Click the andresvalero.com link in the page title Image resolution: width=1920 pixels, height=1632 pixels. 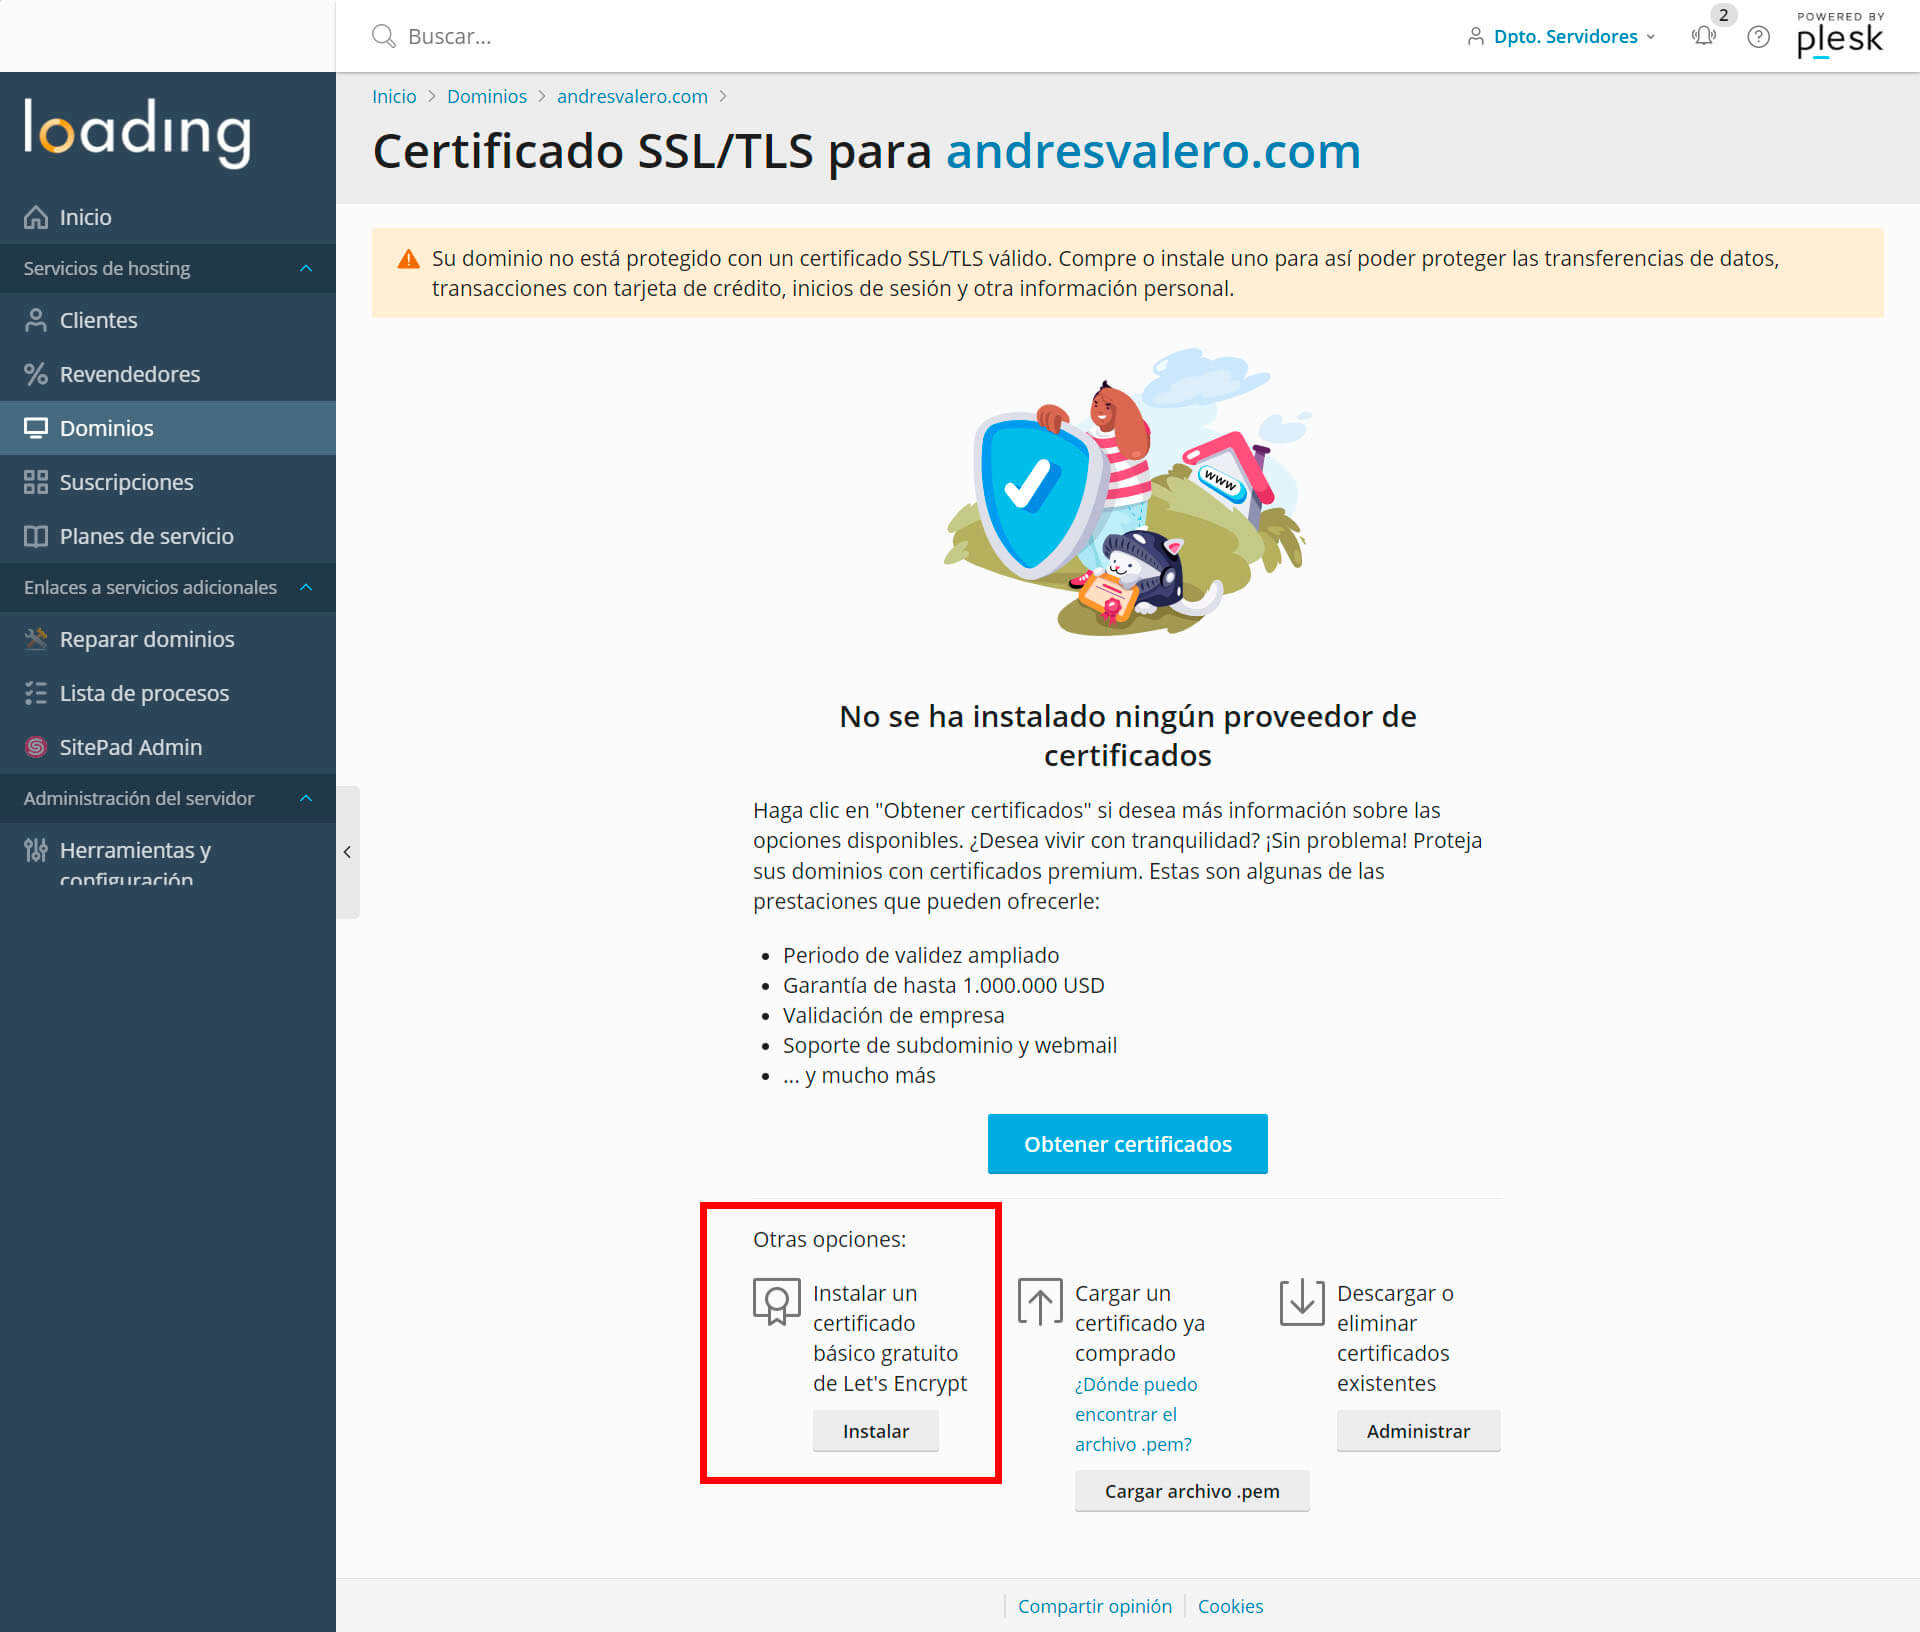(1153, 151)
